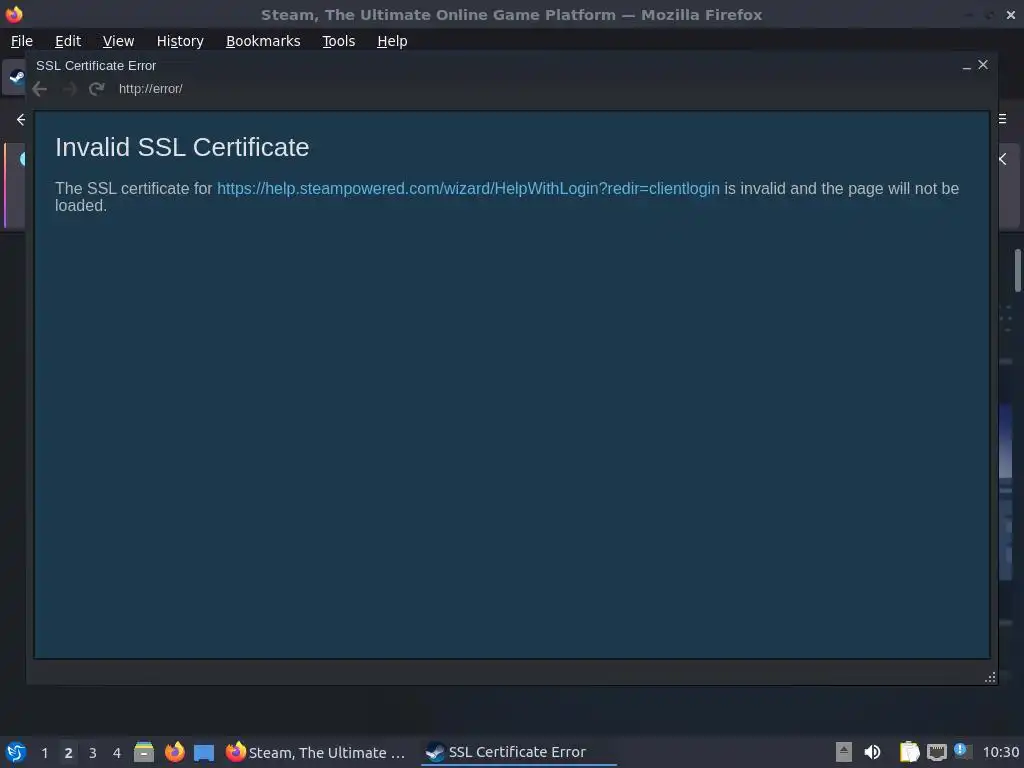Switch to Steam Firefox taskbar entry
Viewport: 1024px width, 768px height.
(316, 752)
